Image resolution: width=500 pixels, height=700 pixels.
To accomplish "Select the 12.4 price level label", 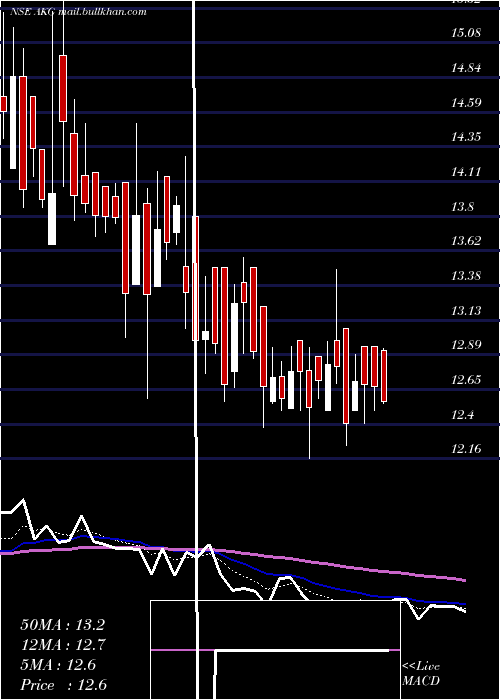I will click(x=462, y=415).
